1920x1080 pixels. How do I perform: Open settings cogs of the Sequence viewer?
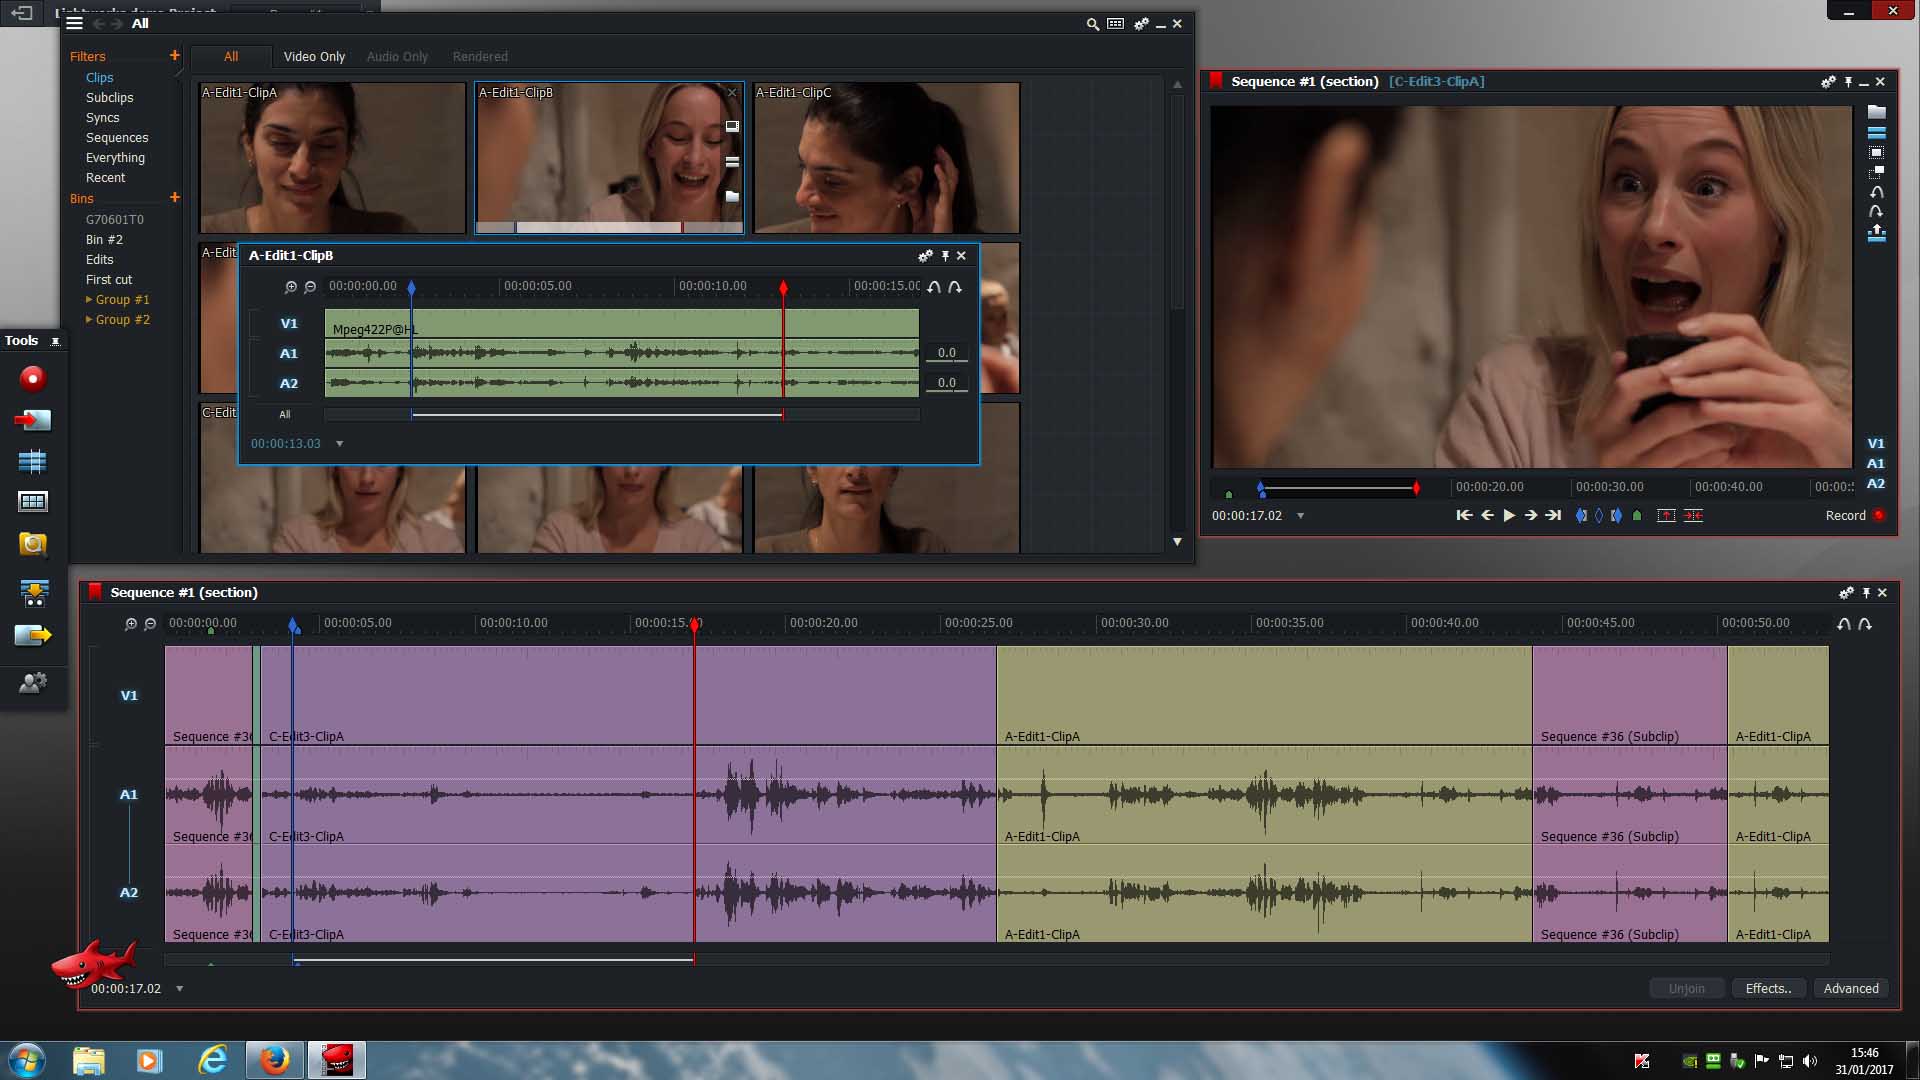1828,82
